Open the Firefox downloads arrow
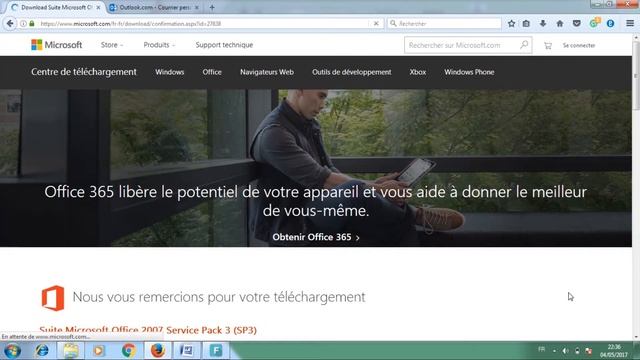 543,24
